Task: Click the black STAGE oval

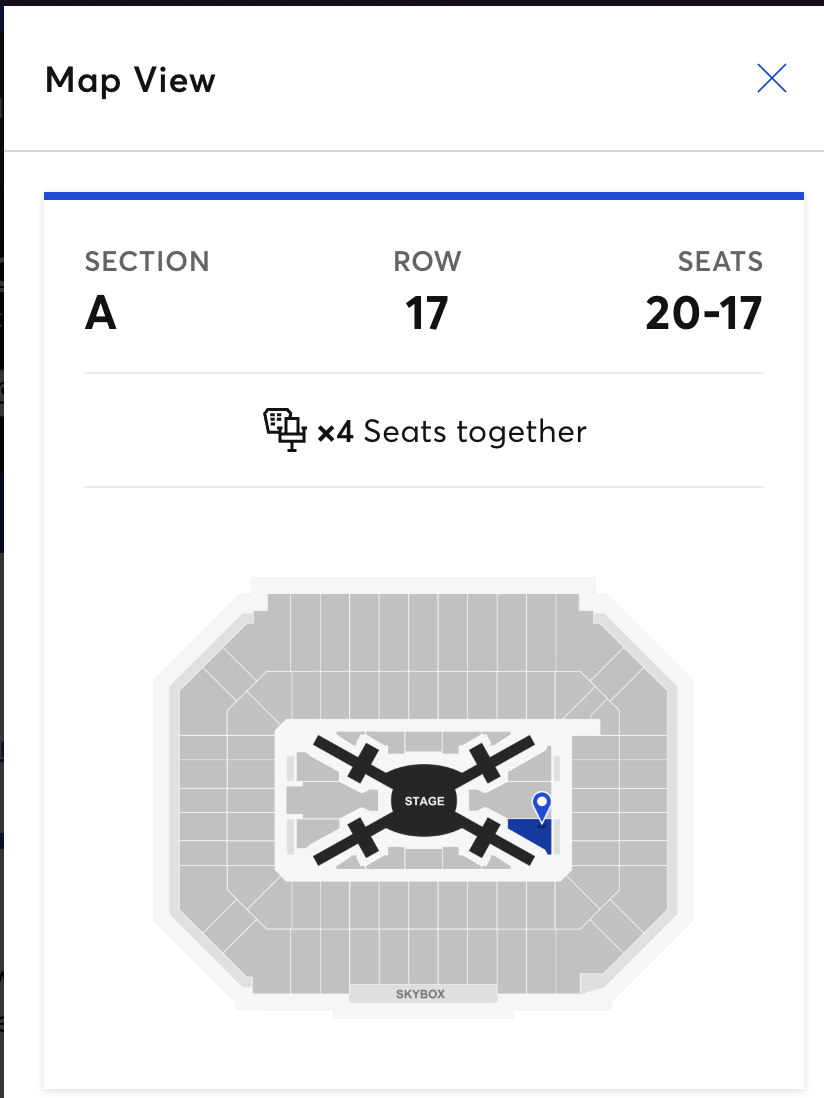Action: [x=424, y=801]
